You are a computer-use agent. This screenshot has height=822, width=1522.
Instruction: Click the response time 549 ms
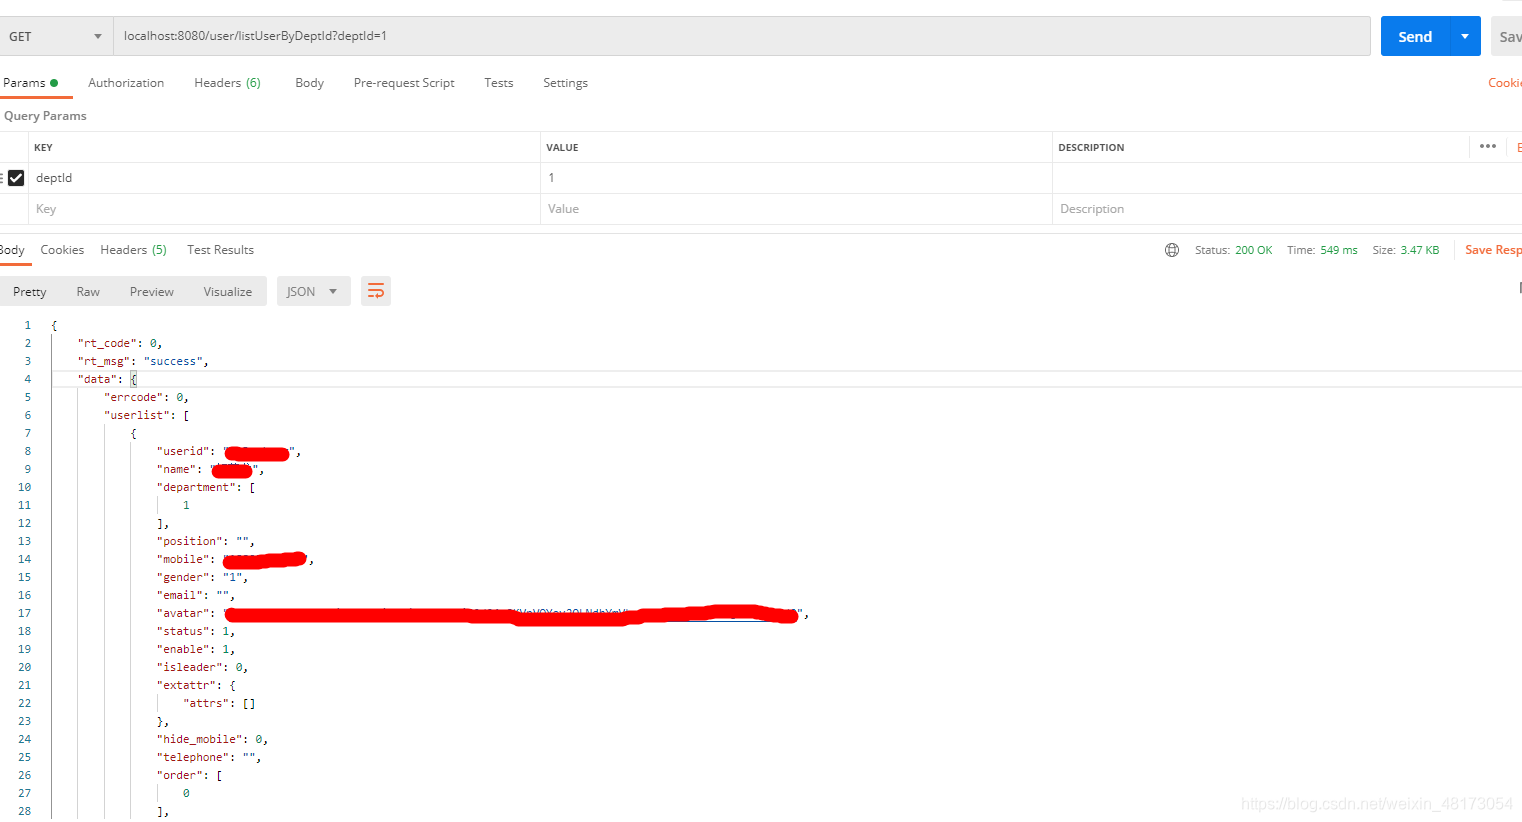1339,250
